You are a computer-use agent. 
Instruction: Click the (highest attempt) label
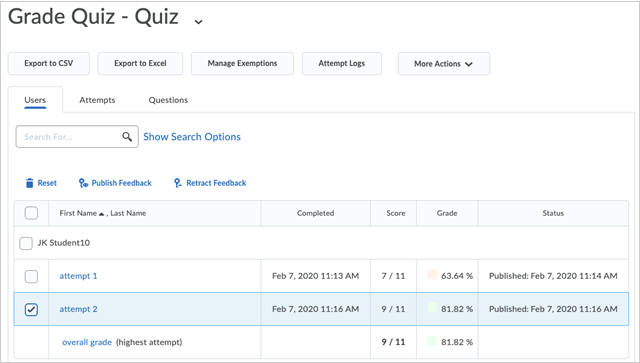click(x=149, y=342)
